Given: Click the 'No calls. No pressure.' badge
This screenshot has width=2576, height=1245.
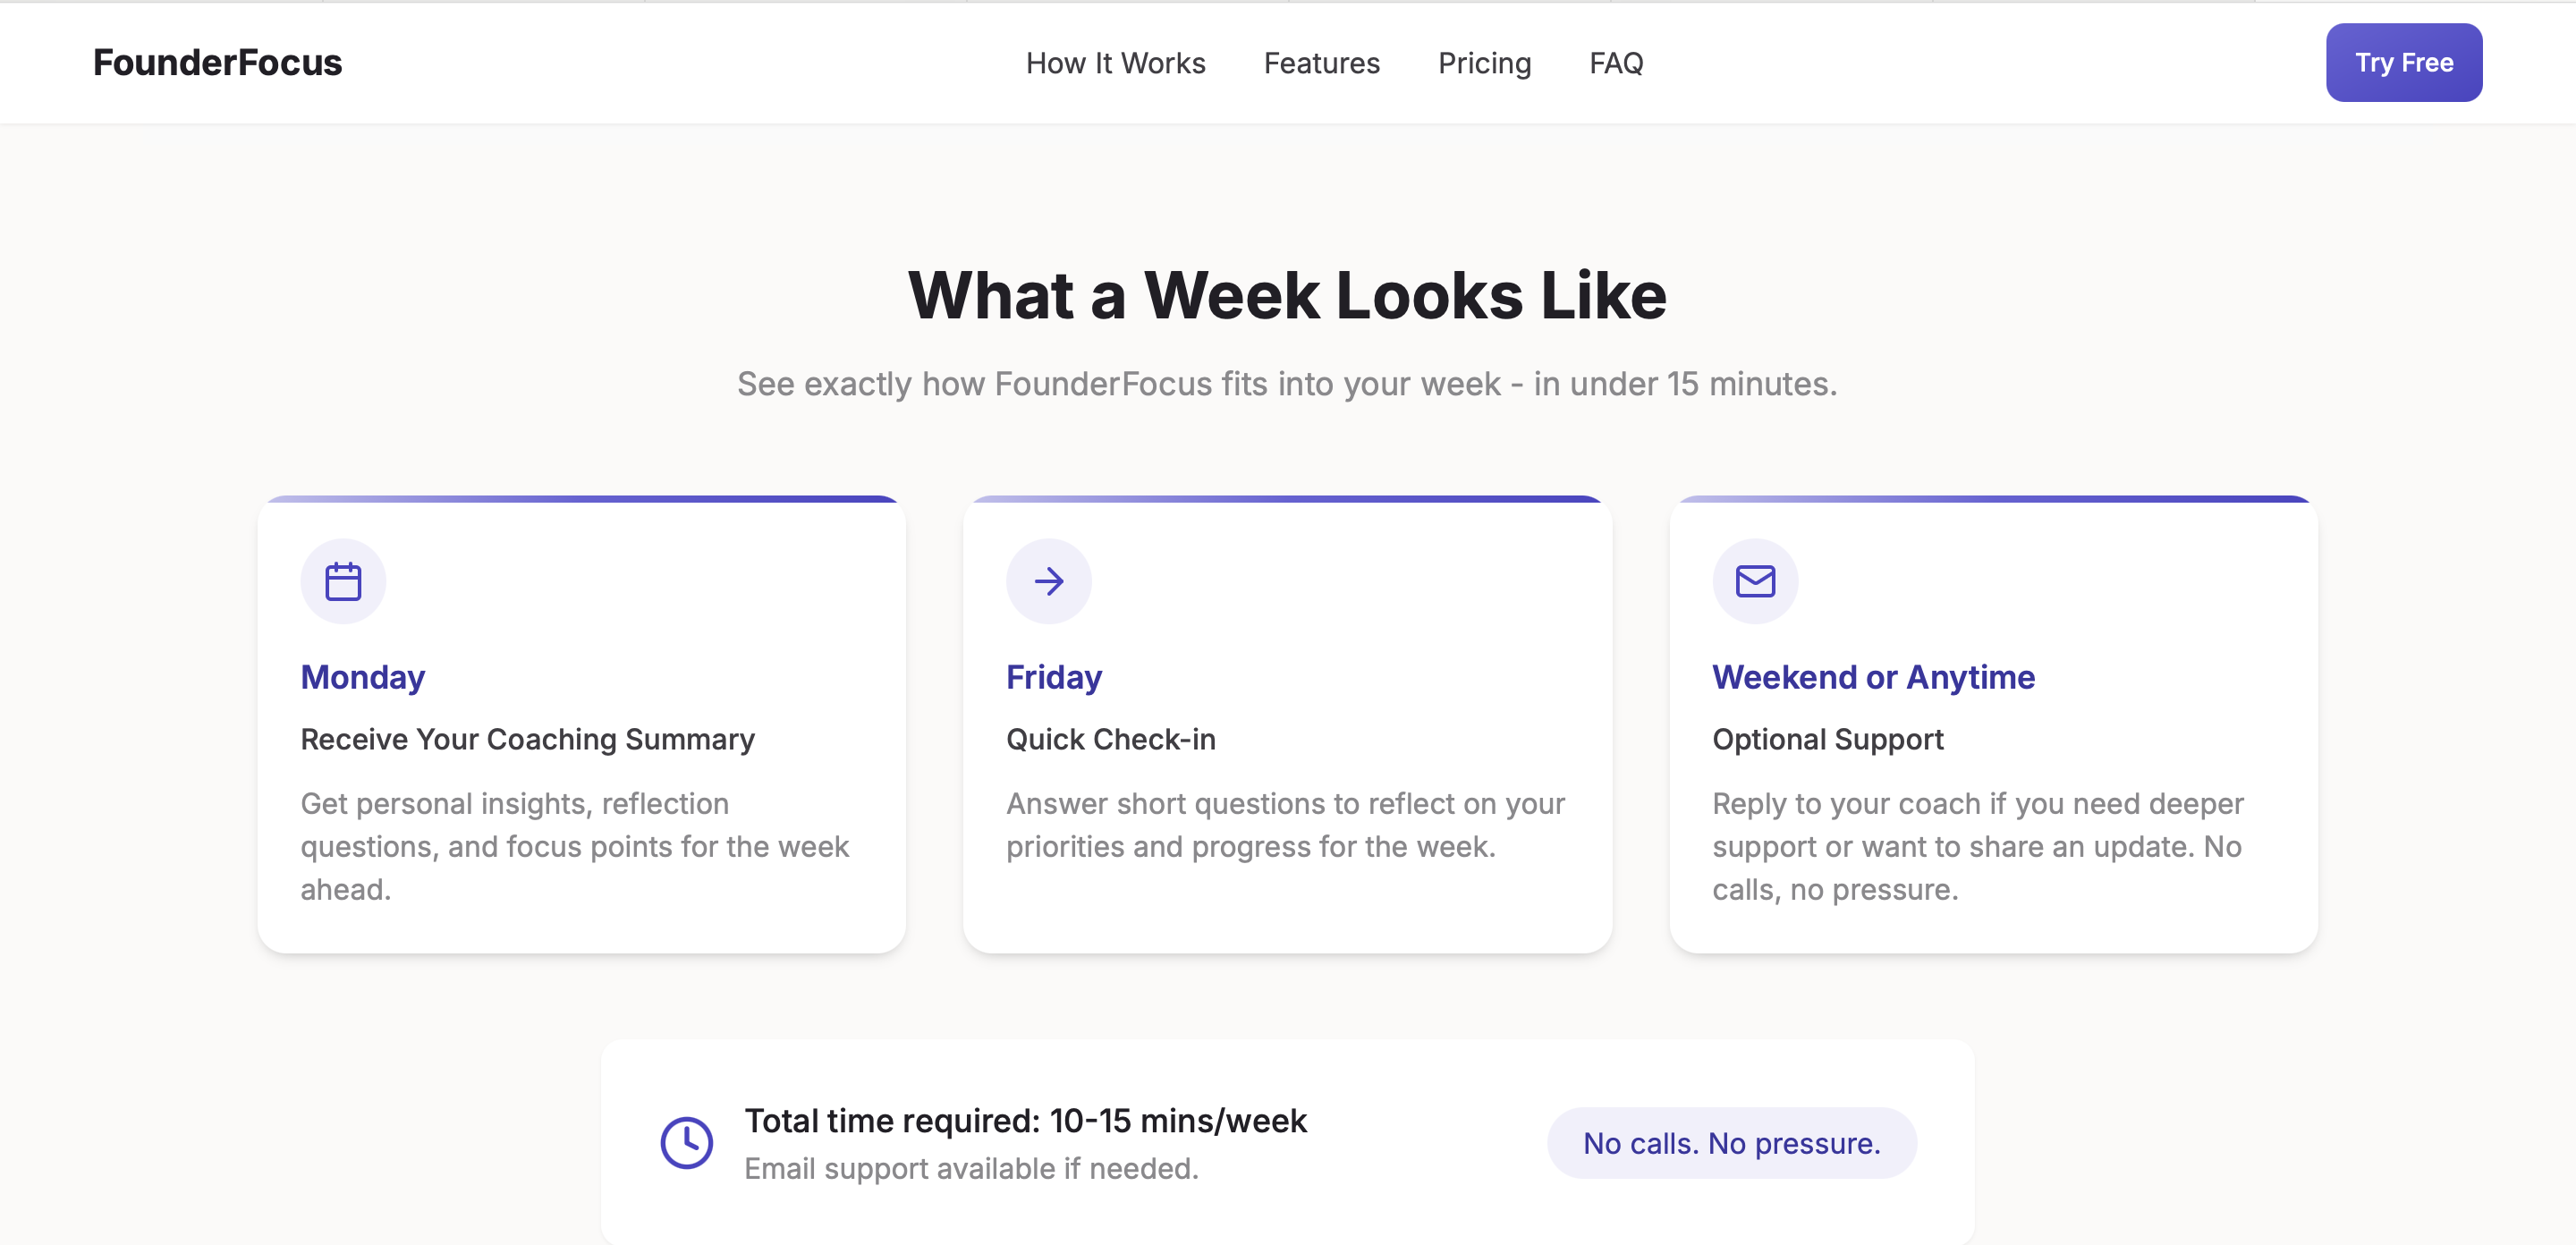Looking at the screenshot, I should (x=1732, y=1142).
